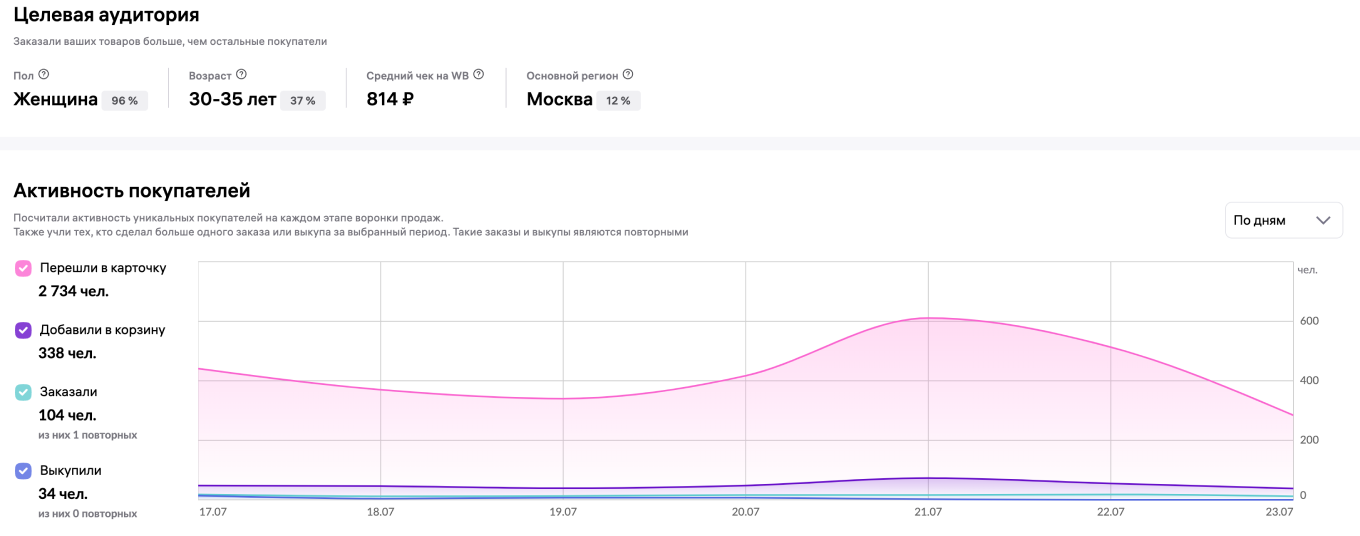
Task: Click the pink chart peak at 21.07
Action: [928, 318]
